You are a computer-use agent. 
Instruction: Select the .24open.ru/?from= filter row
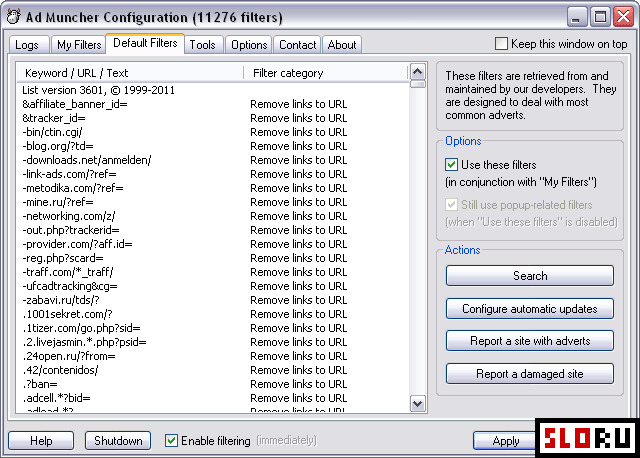click(x=212, y=356)
